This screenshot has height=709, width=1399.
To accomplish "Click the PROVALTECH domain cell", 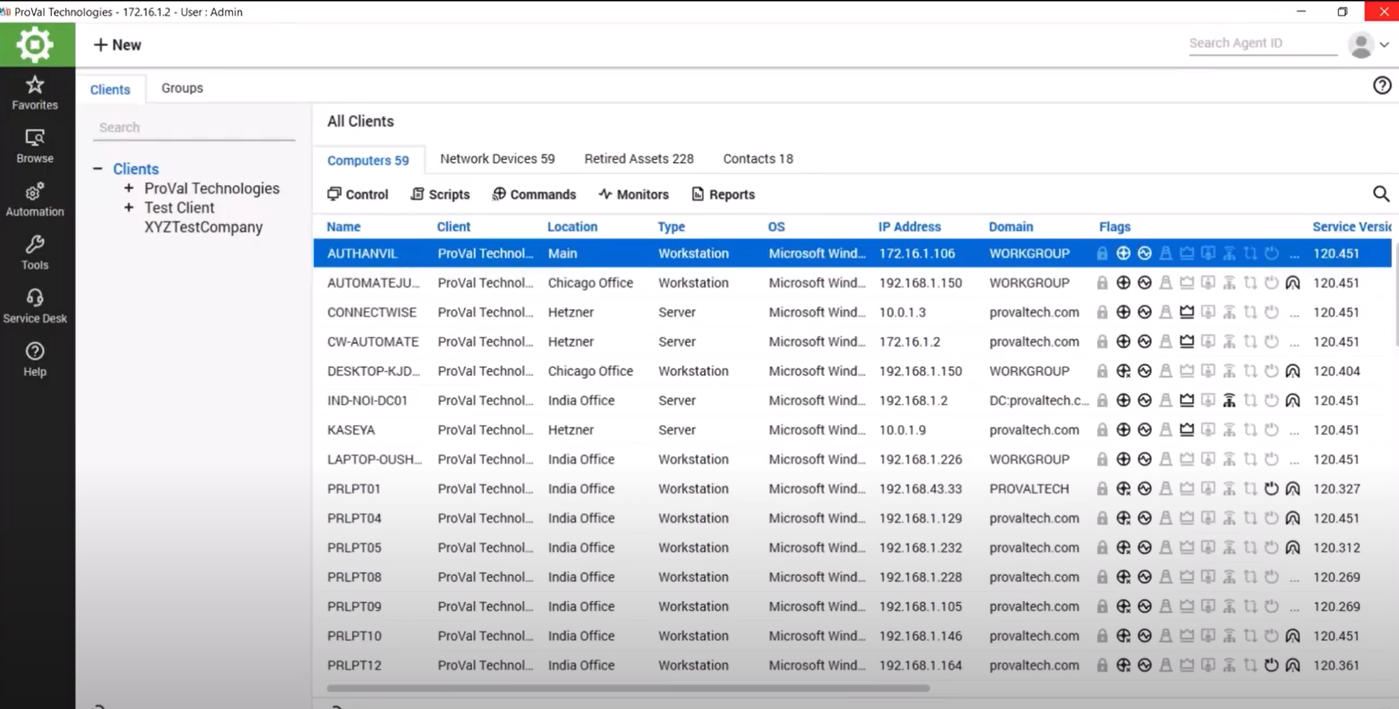I will click(x=1029, y=489).
